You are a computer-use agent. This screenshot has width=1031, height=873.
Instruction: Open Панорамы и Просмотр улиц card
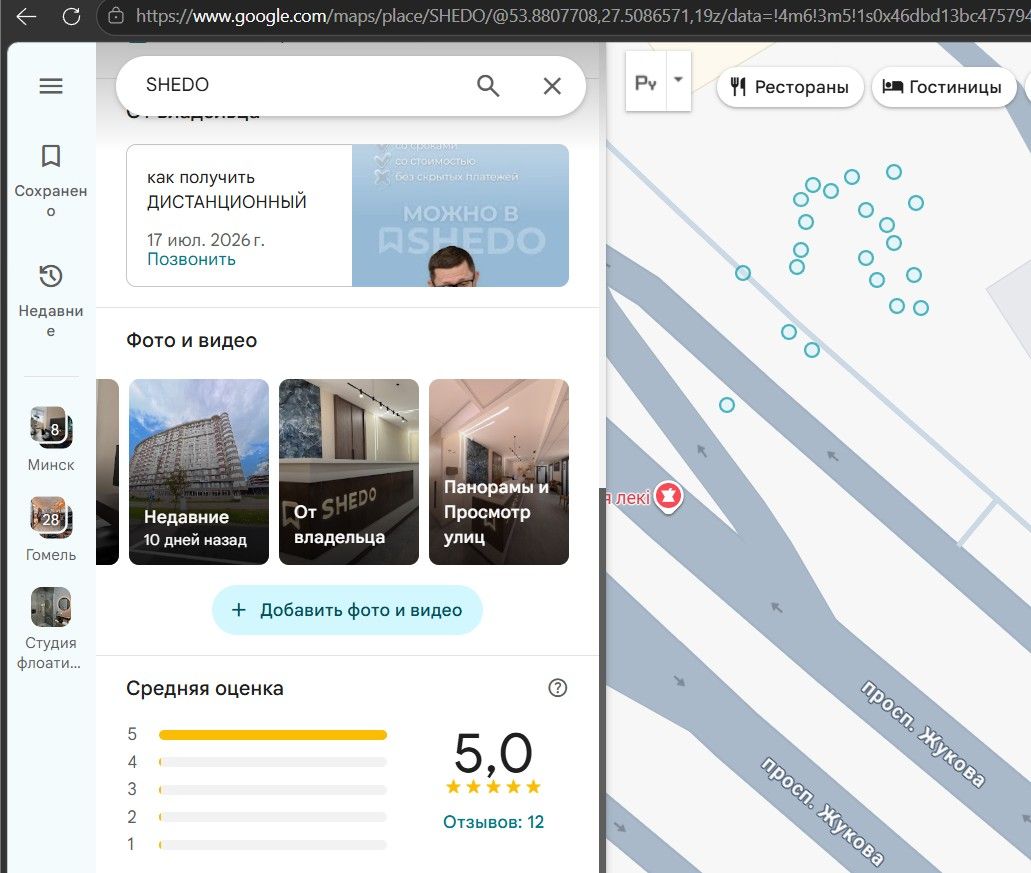(x=498, y=472)
